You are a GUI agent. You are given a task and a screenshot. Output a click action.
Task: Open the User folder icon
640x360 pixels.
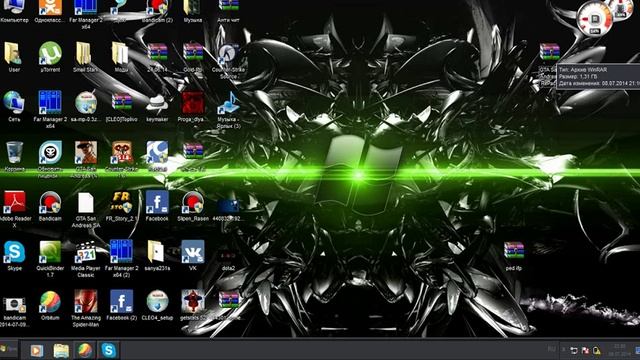pyautogui.click(x=14, y=53)
